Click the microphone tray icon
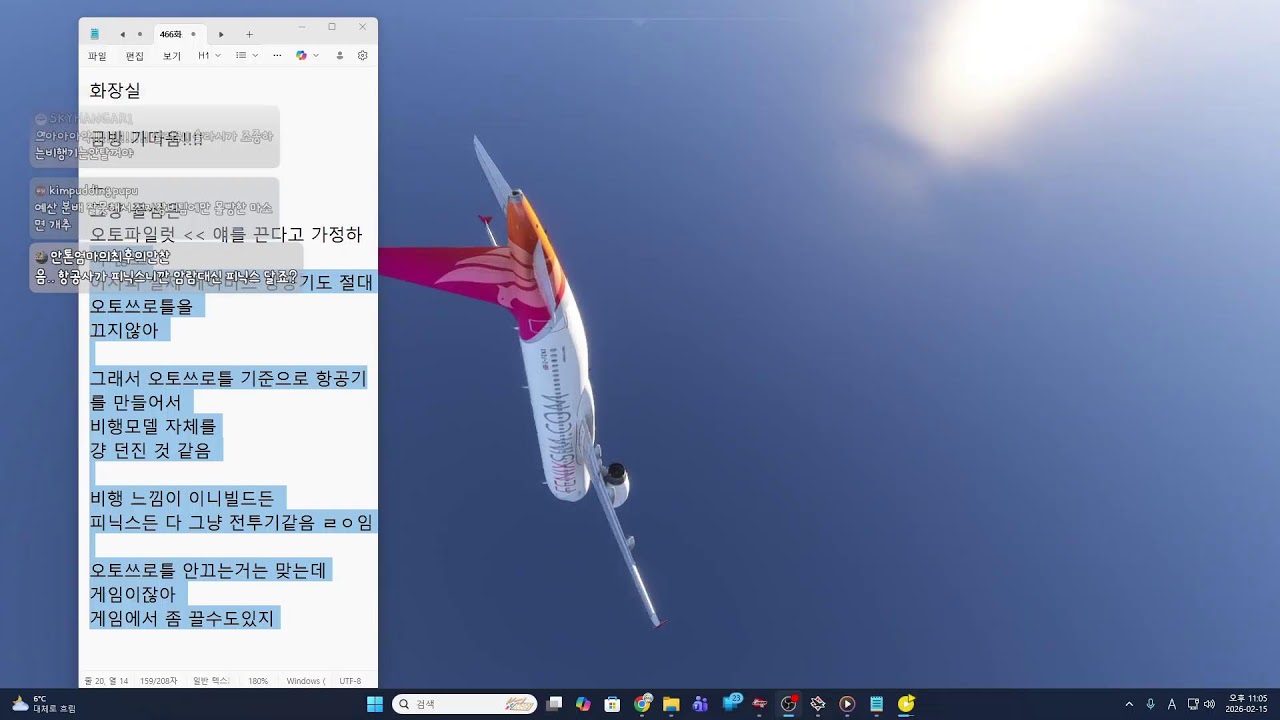 pos(1151,704)
